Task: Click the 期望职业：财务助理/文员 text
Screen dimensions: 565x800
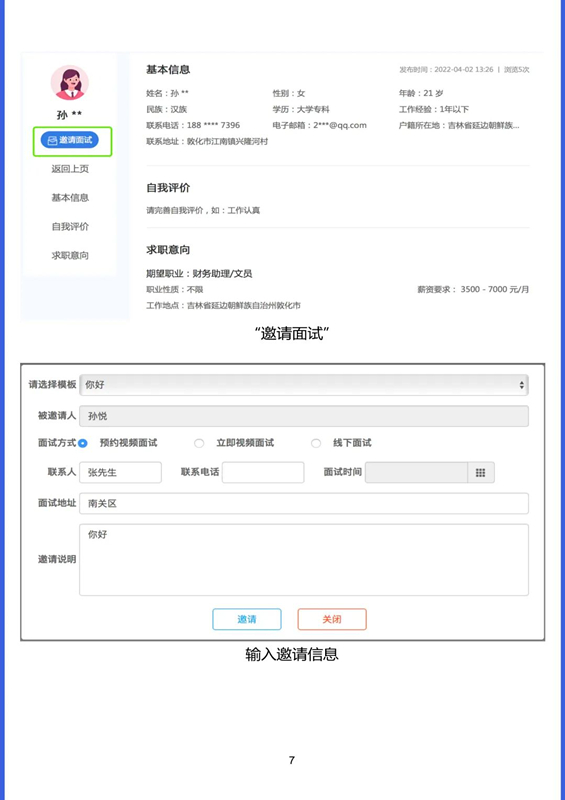Action: tap(199, 273)
